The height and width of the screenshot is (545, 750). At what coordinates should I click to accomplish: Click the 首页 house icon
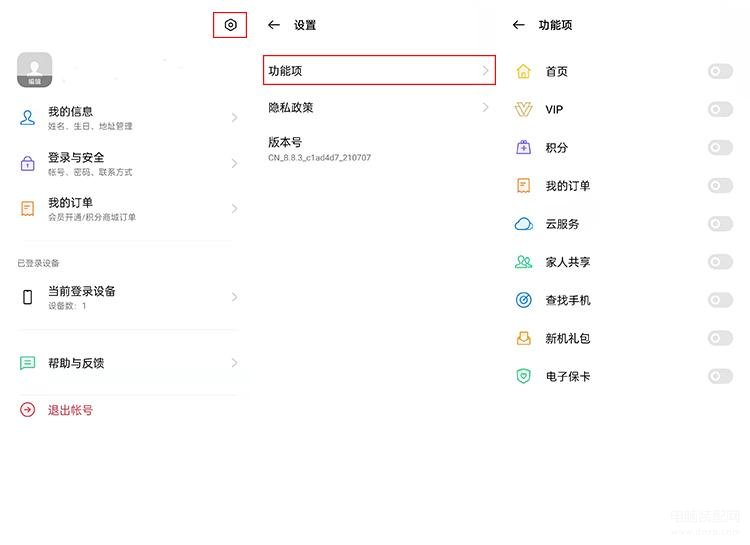pyautogui.click(x=524, y=71)
